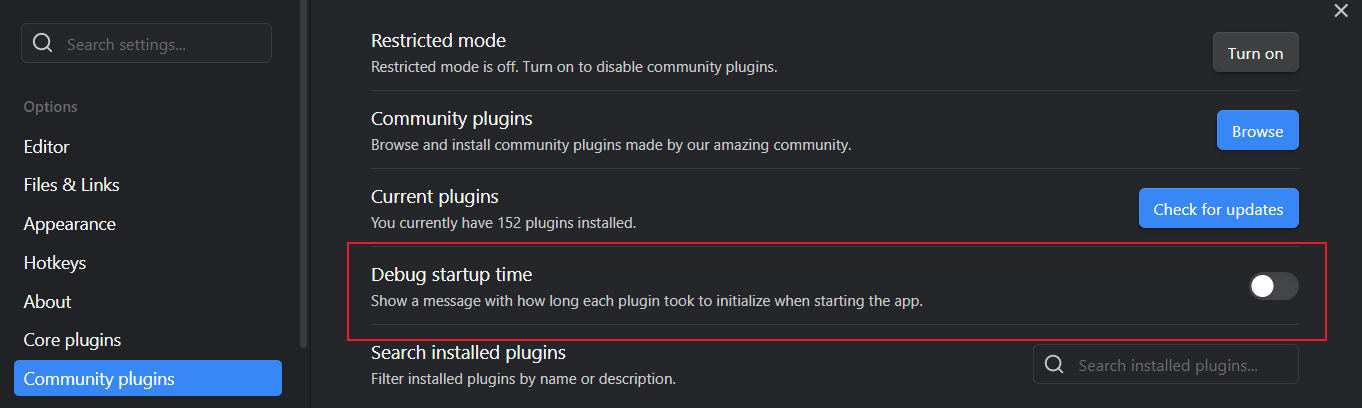Screen dimensions: 1362x408
Task: Check for plugin updates
Action: coord(1218,209)
